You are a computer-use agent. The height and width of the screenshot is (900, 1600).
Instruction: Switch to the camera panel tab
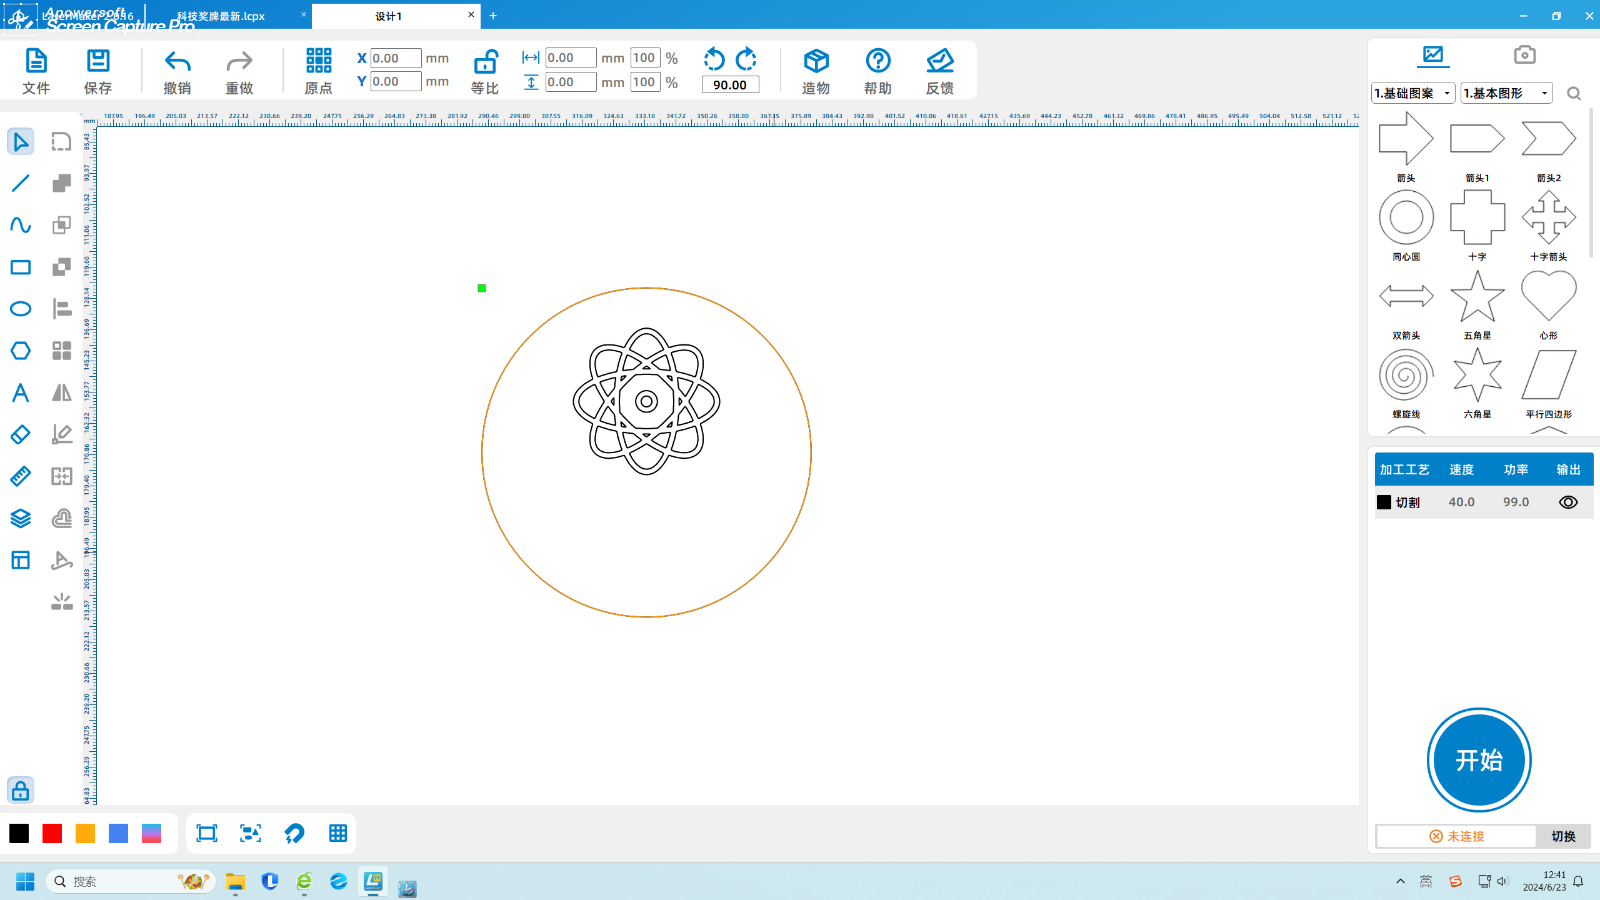click(1524, 55)
